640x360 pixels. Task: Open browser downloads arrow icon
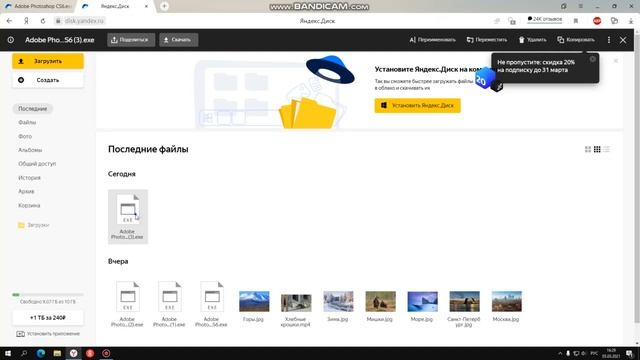coord(631,21)
